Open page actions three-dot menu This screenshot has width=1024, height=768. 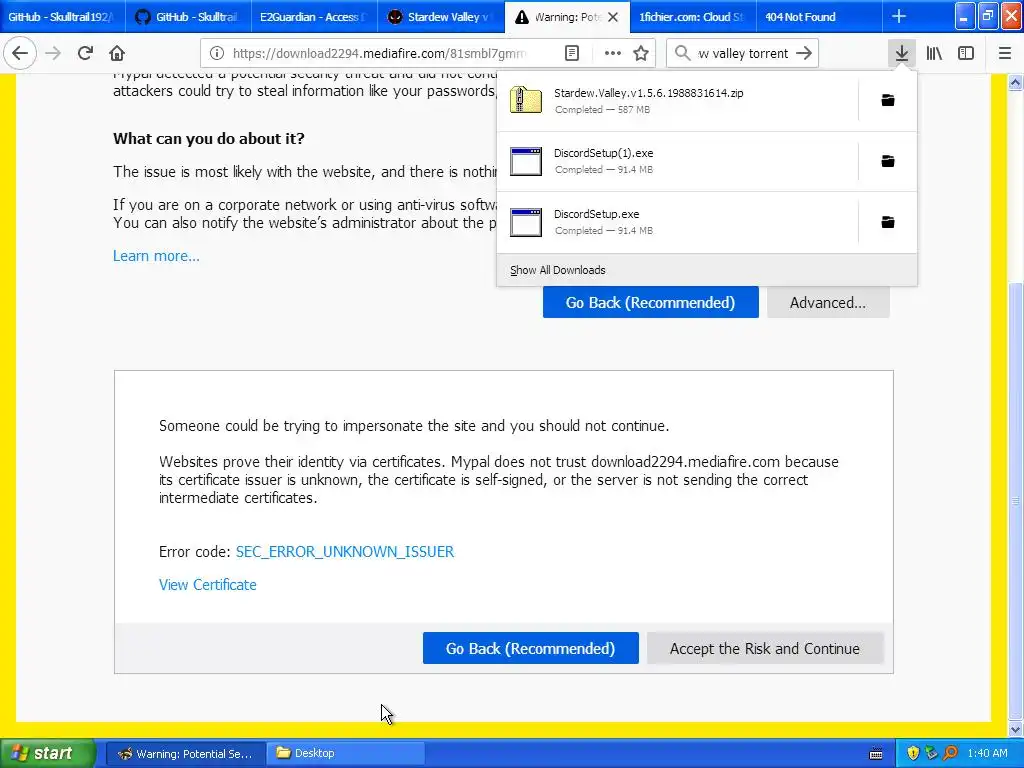(613, 54)
